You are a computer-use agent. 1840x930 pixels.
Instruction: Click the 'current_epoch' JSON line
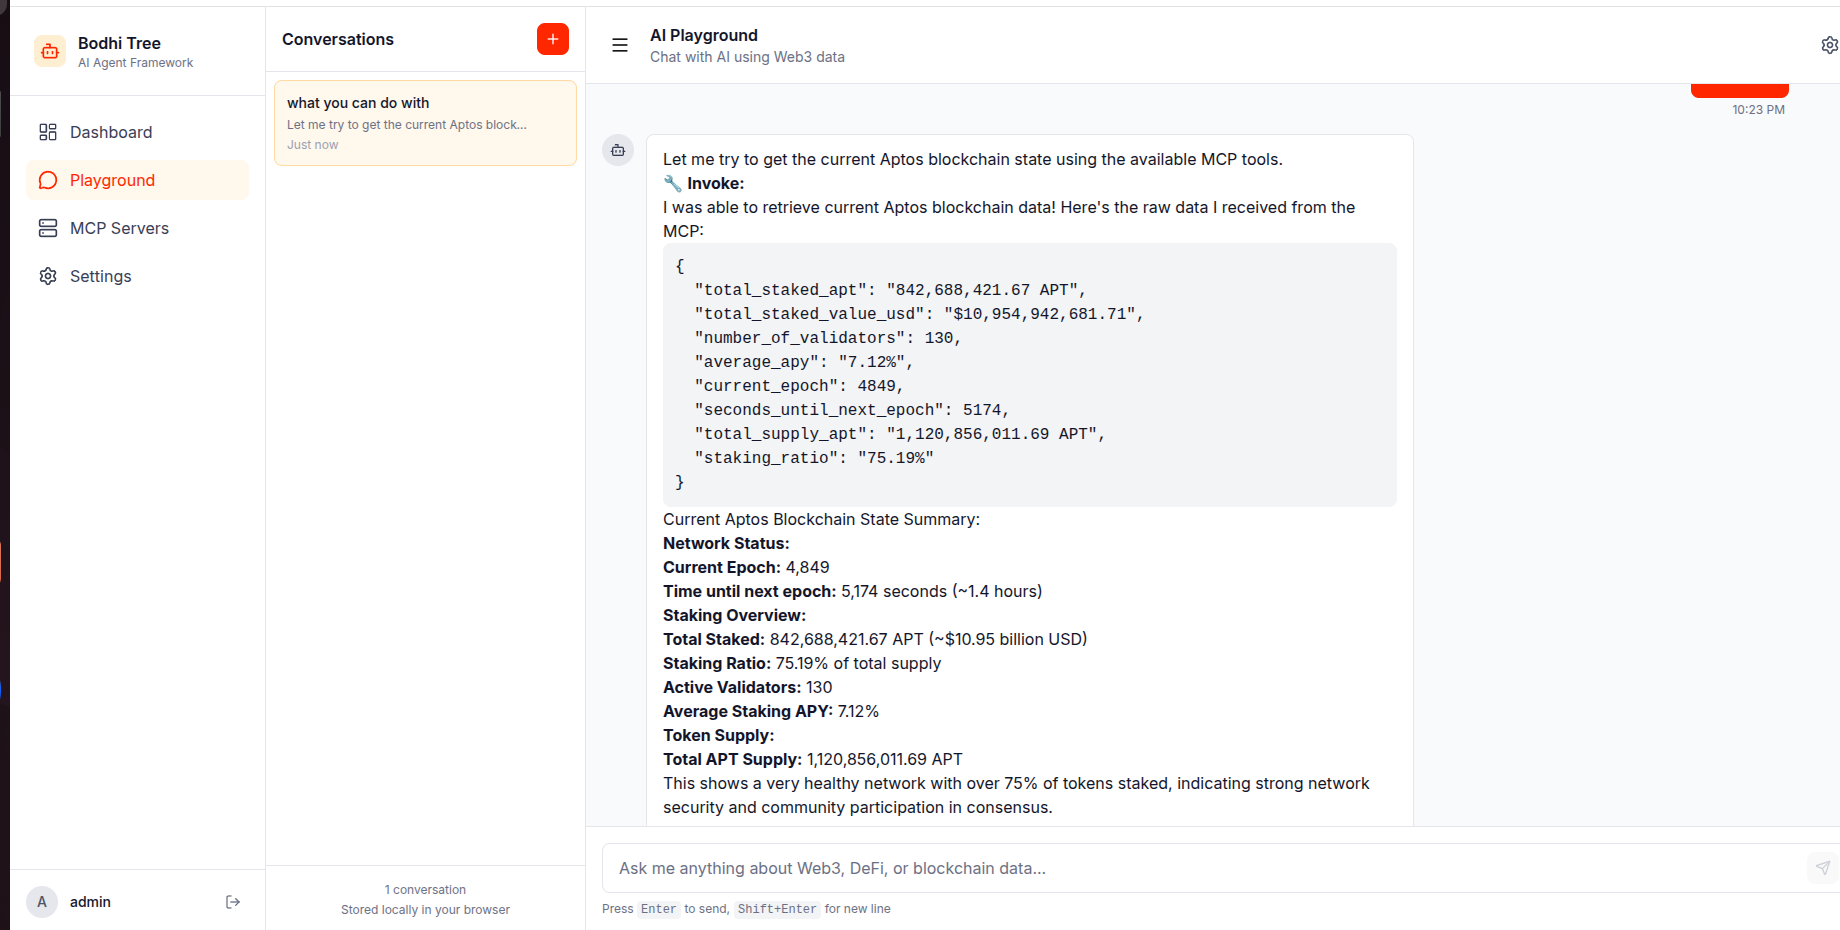tap(799, 386)
